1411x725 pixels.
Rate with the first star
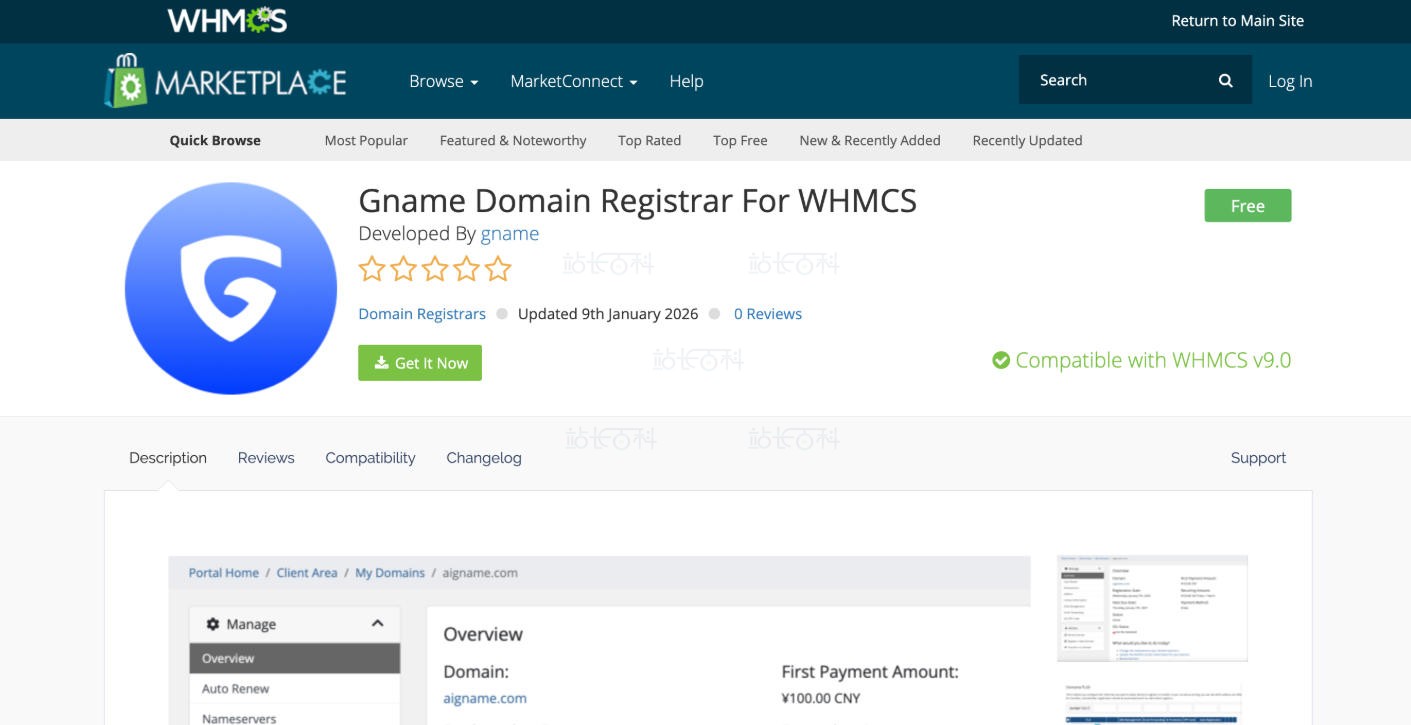[372, 268]
